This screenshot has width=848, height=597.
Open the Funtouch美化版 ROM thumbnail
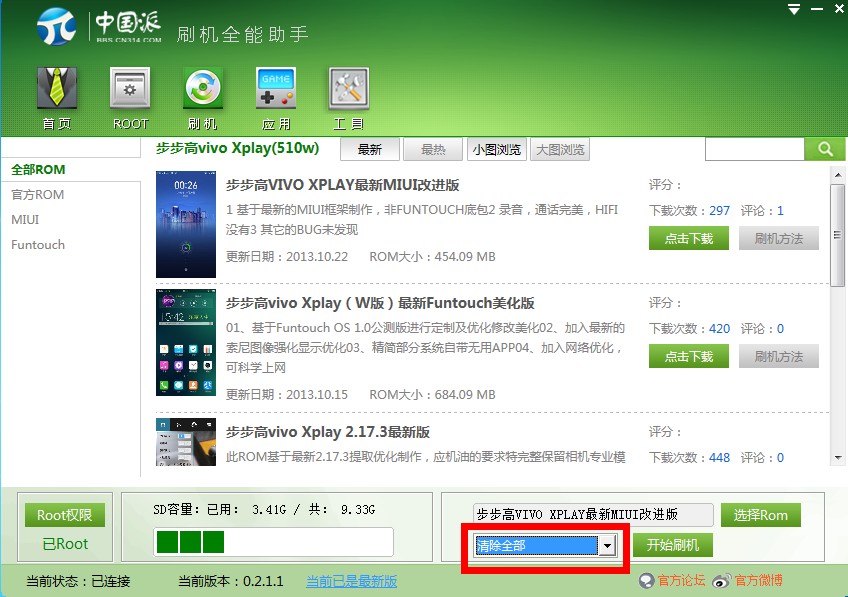[186, 342]
